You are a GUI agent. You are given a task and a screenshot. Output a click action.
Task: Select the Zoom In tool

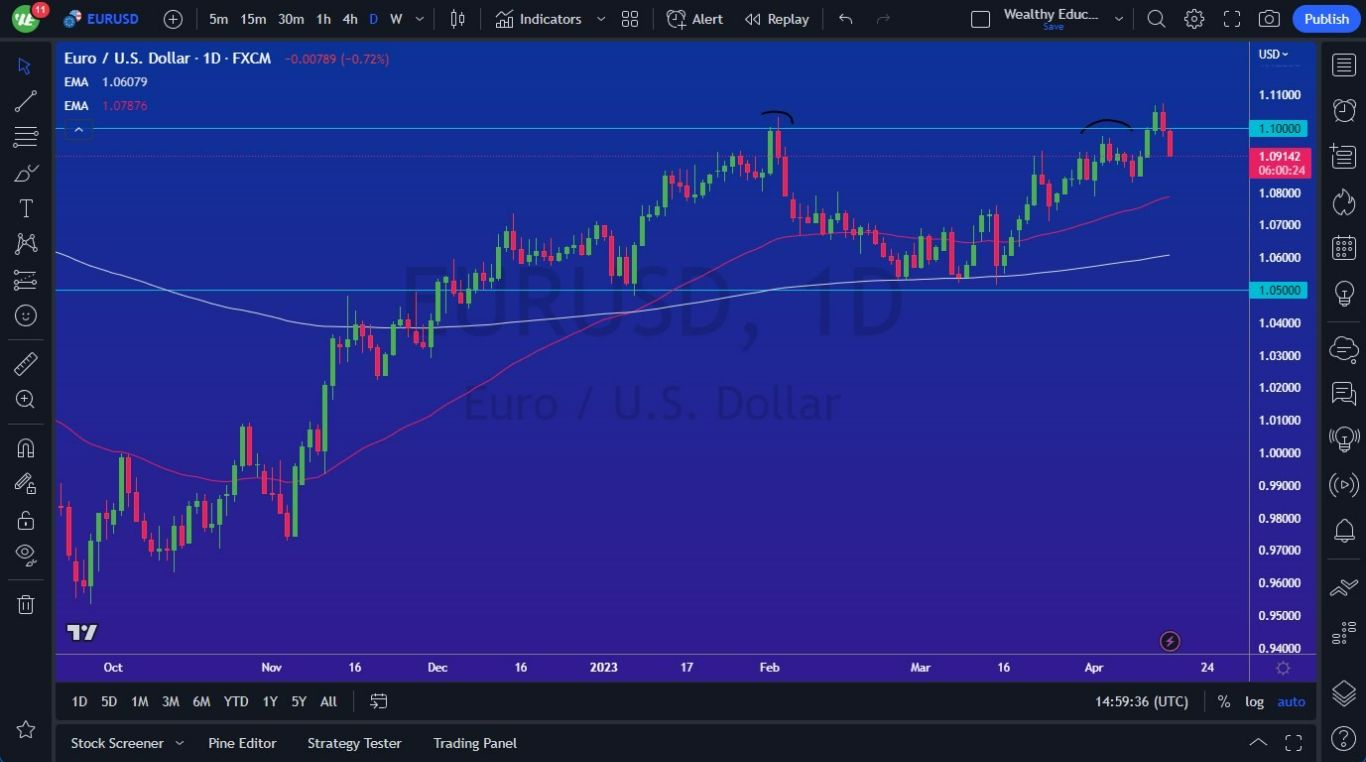25,400
